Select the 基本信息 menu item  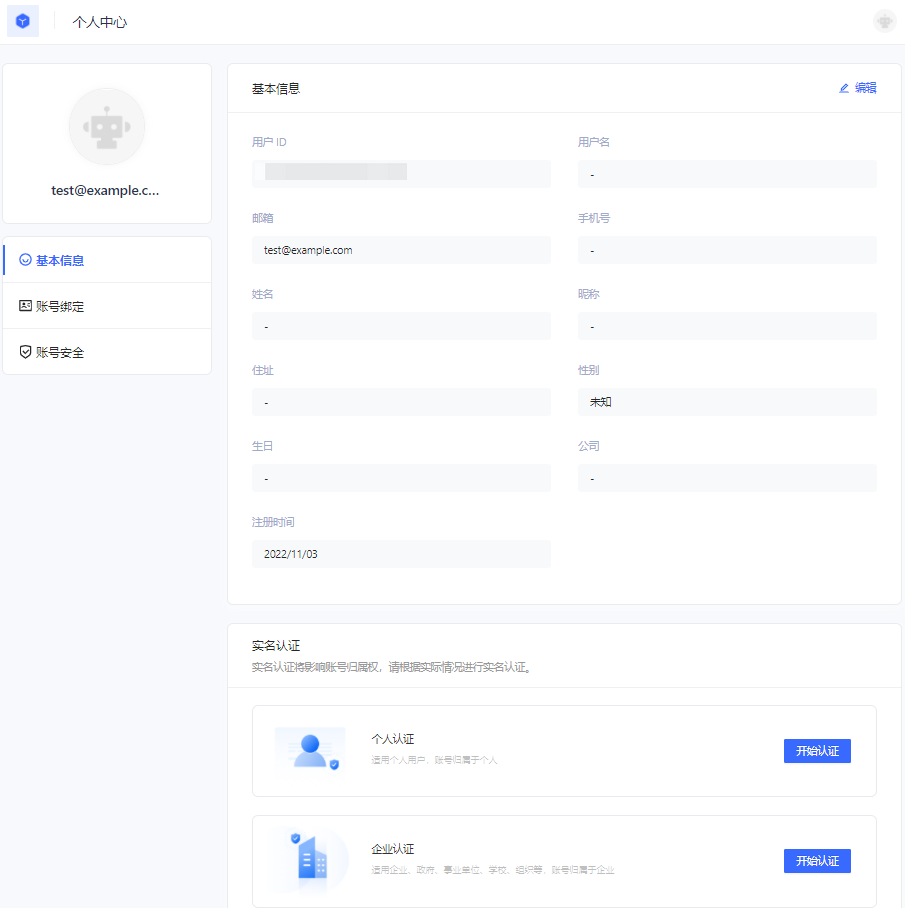coord(60,260)
